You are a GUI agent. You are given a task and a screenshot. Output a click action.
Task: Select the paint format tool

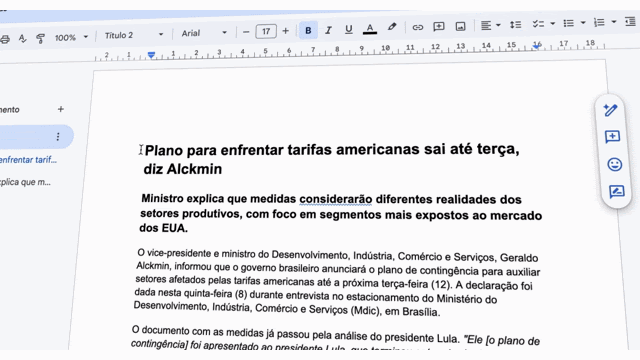coord(40,38)
